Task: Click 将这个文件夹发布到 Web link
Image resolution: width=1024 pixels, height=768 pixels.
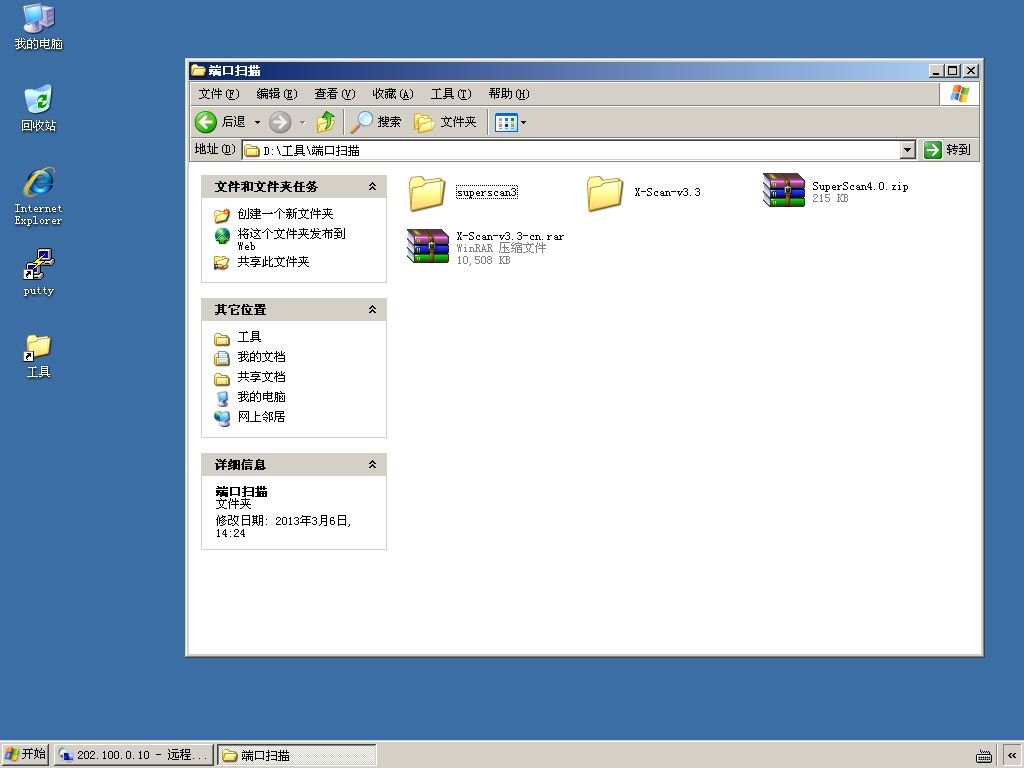Action: tap(291, 239)
